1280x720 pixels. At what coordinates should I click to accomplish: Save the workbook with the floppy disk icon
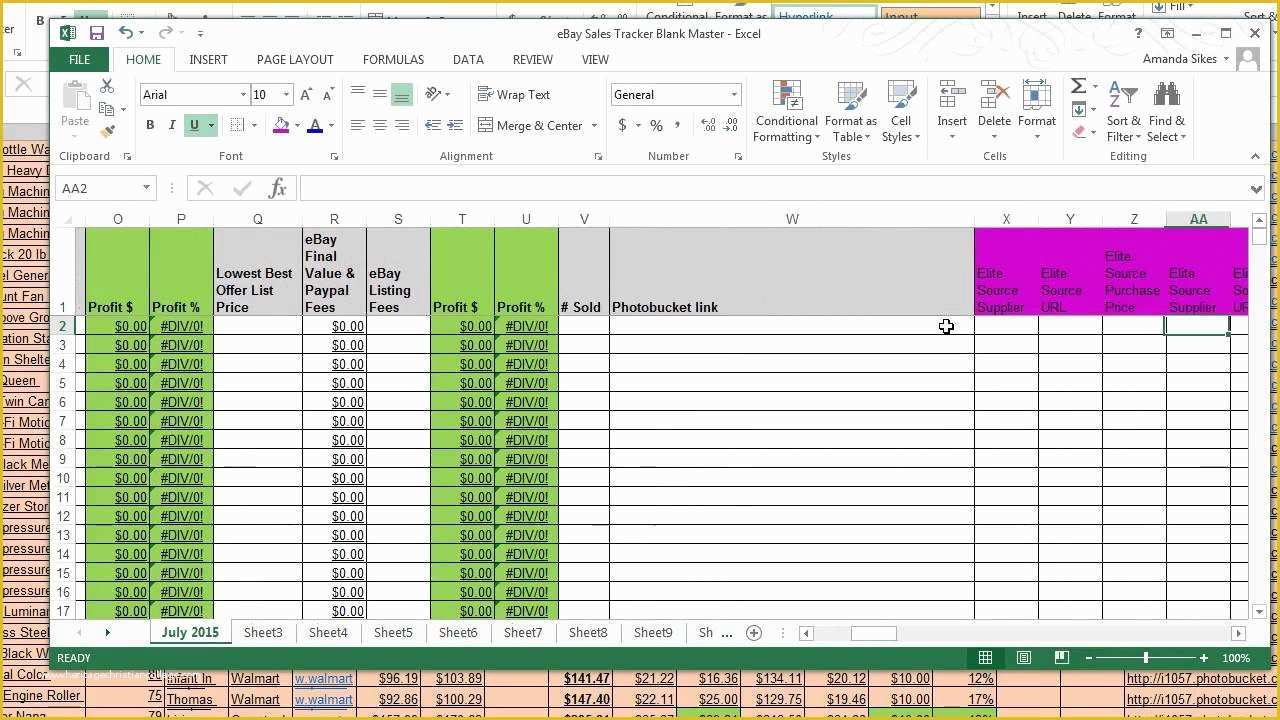[x=97, y=33]
